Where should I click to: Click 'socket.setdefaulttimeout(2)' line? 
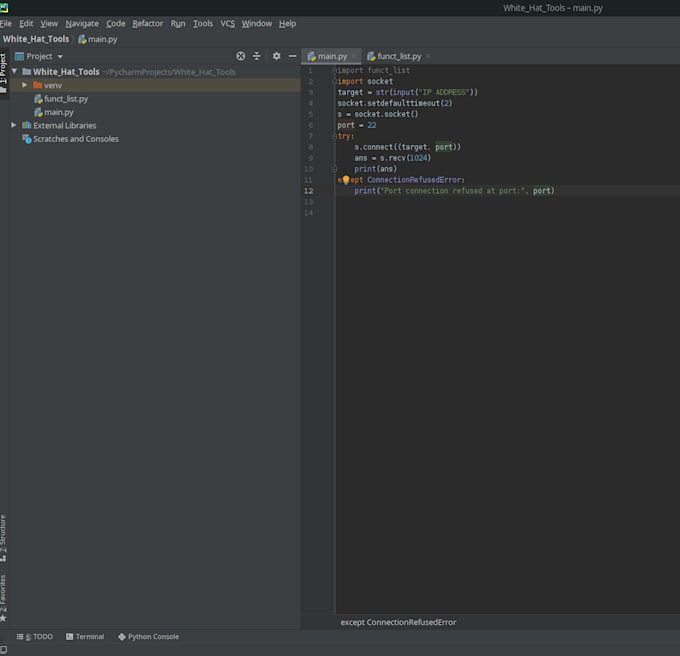pos(395,103)
